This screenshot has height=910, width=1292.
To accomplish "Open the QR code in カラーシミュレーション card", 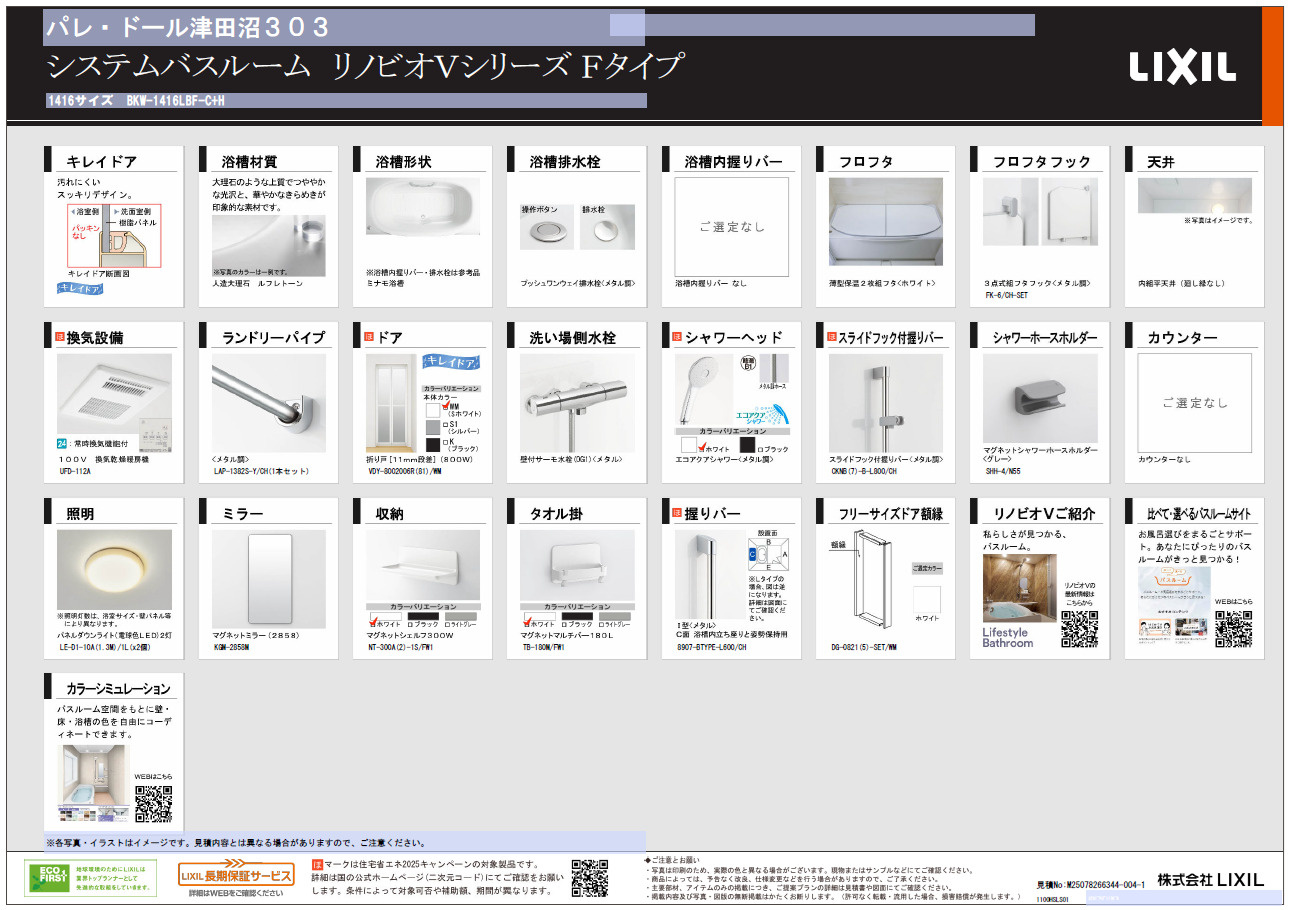I will pos(153,803).
